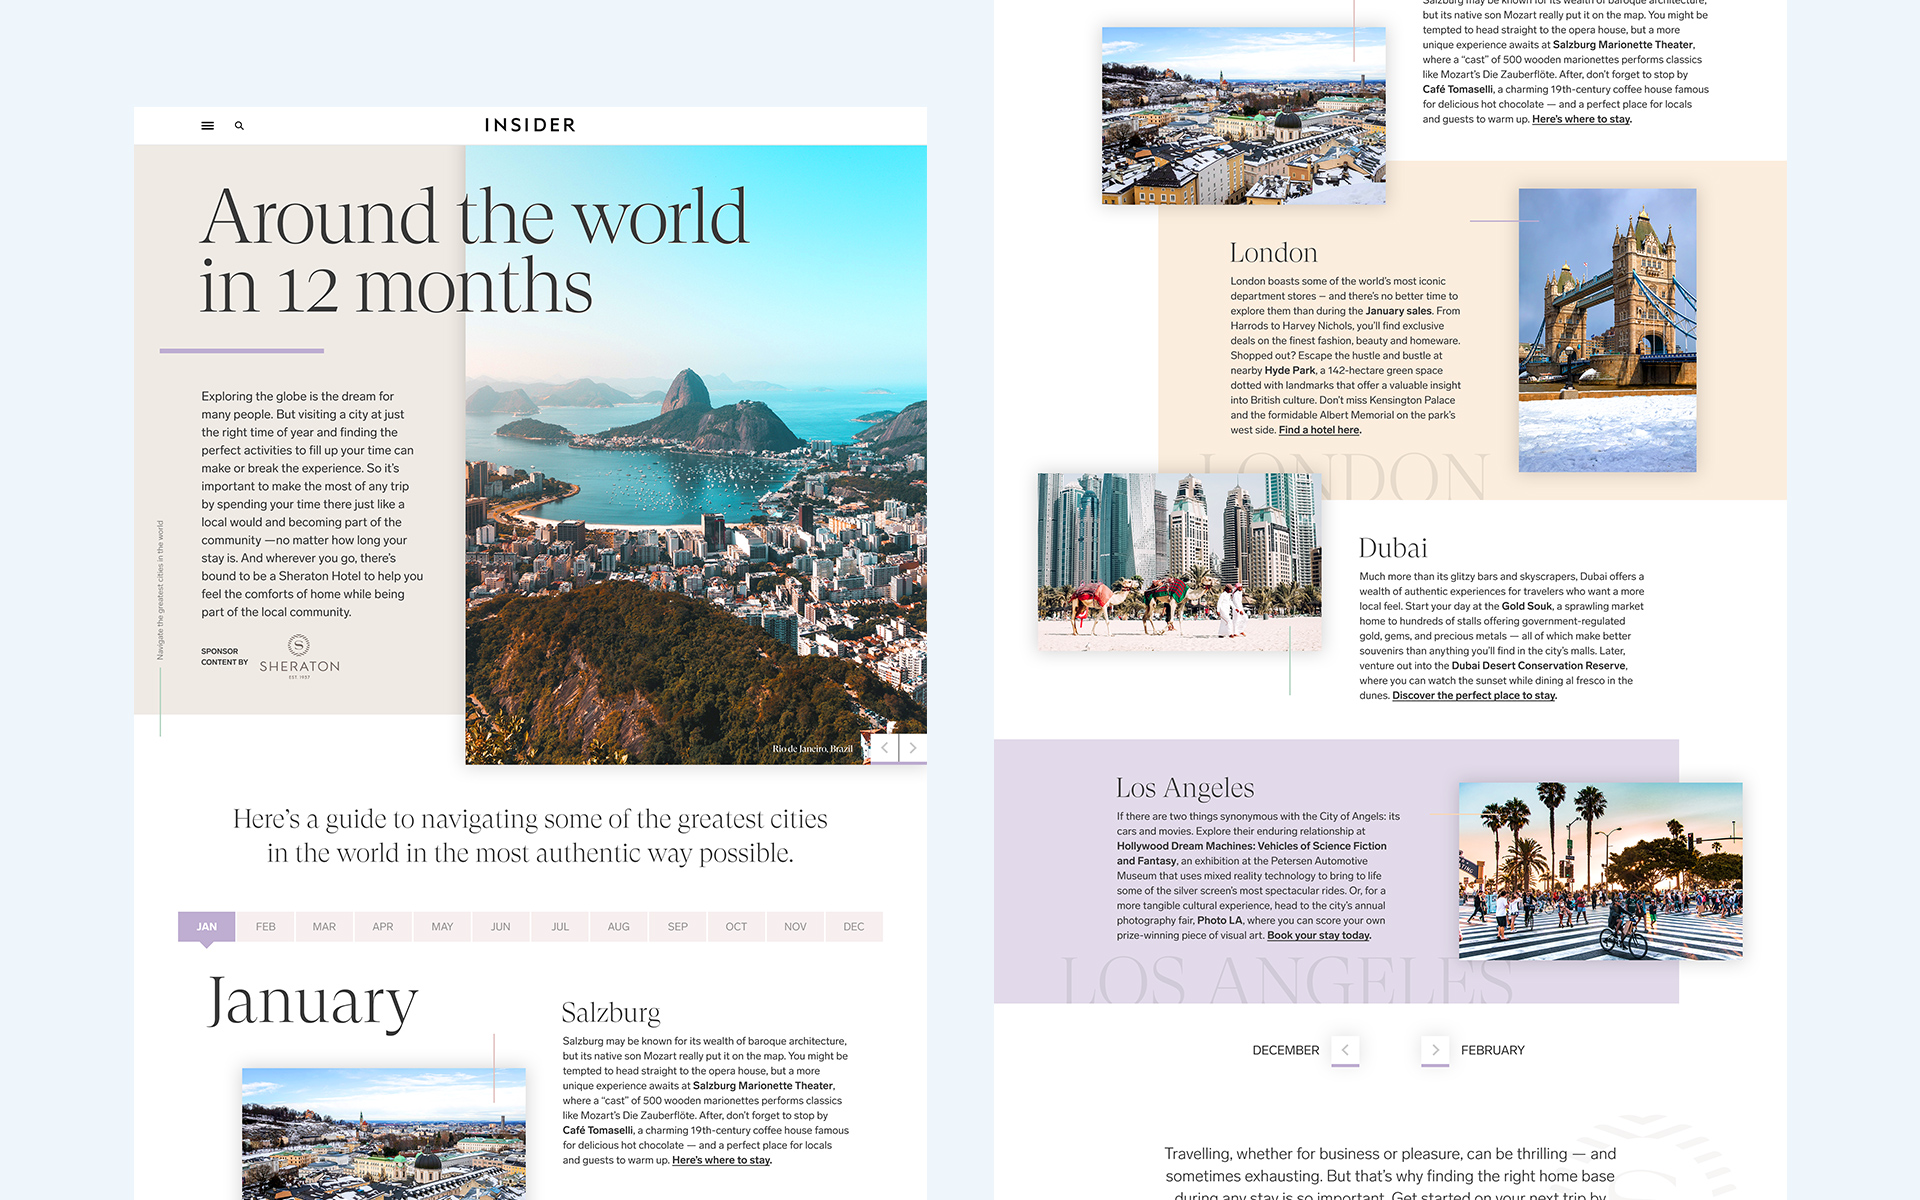
Task: Click 'Dubai Desert Conservation Reserve' bold text
Action: tap(1539, 666)
